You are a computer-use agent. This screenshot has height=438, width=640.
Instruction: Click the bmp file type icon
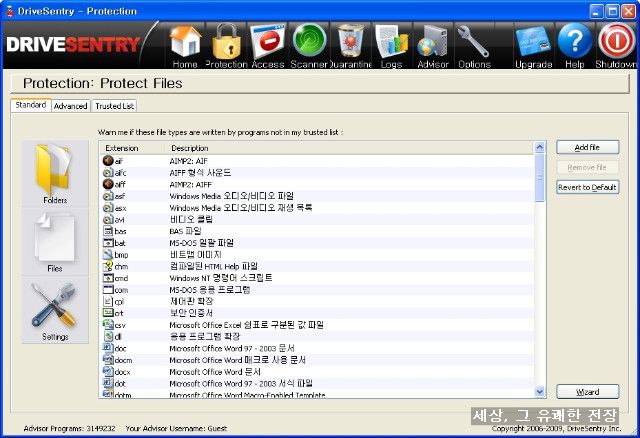[108, 255]
